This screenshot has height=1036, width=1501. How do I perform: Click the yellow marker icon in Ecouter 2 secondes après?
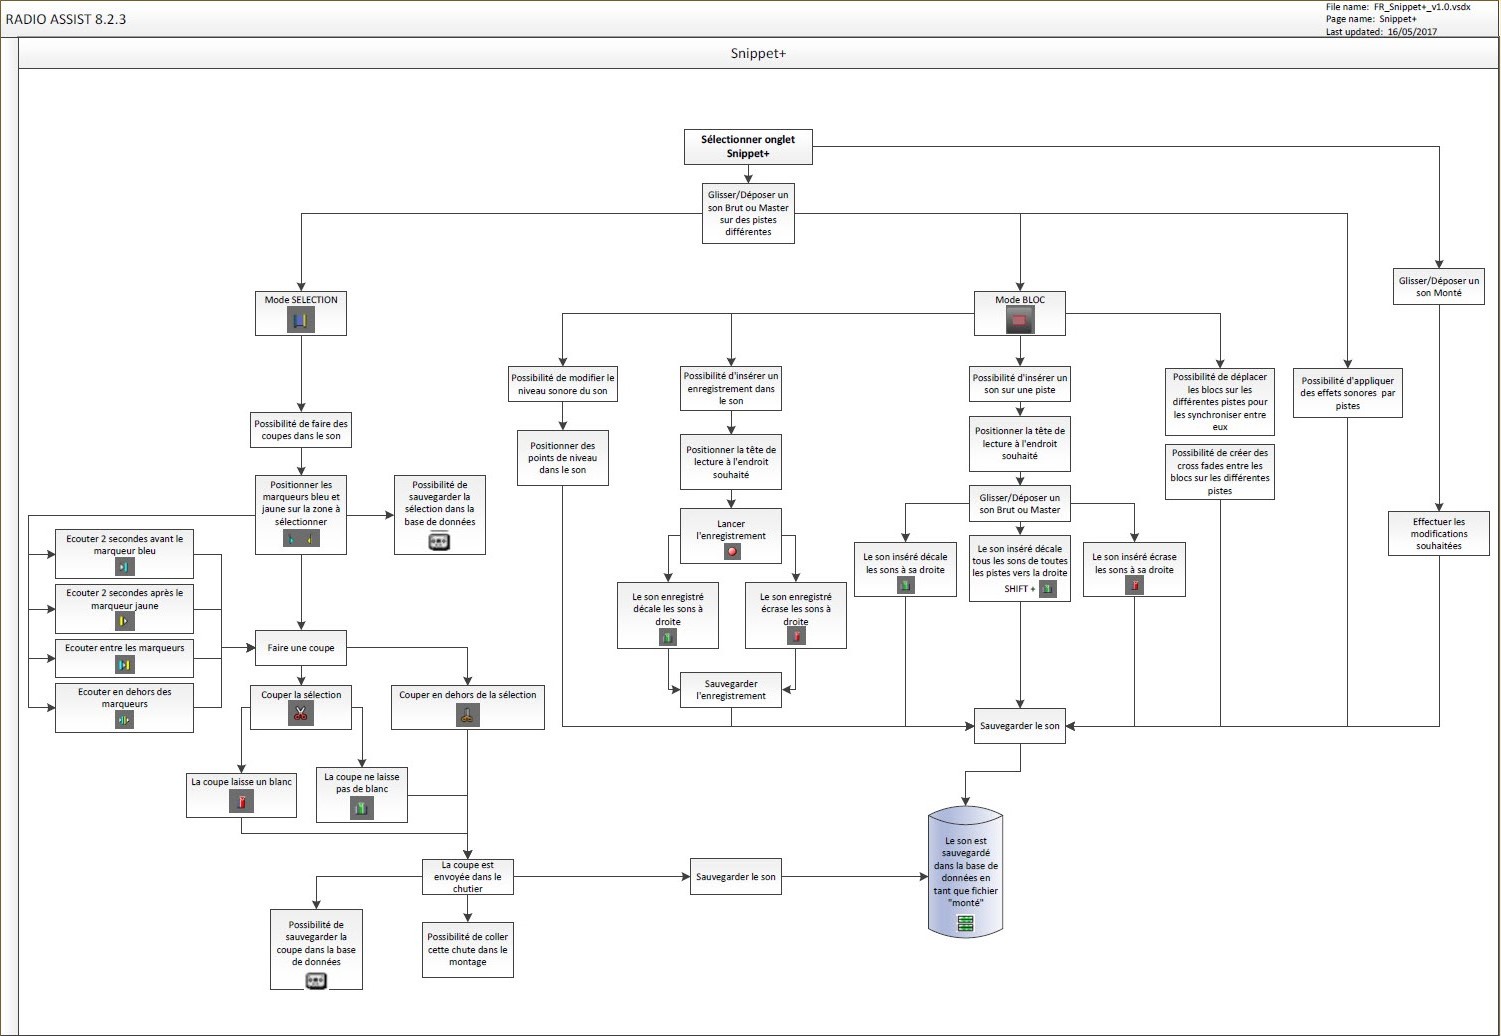pos(124,621)
